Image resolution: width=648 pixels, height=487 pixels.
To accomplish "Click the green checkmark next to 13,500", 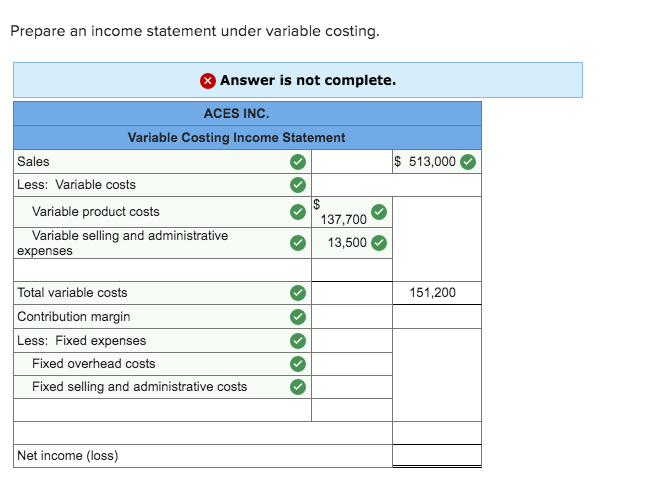I will click(x=379, y=243).
